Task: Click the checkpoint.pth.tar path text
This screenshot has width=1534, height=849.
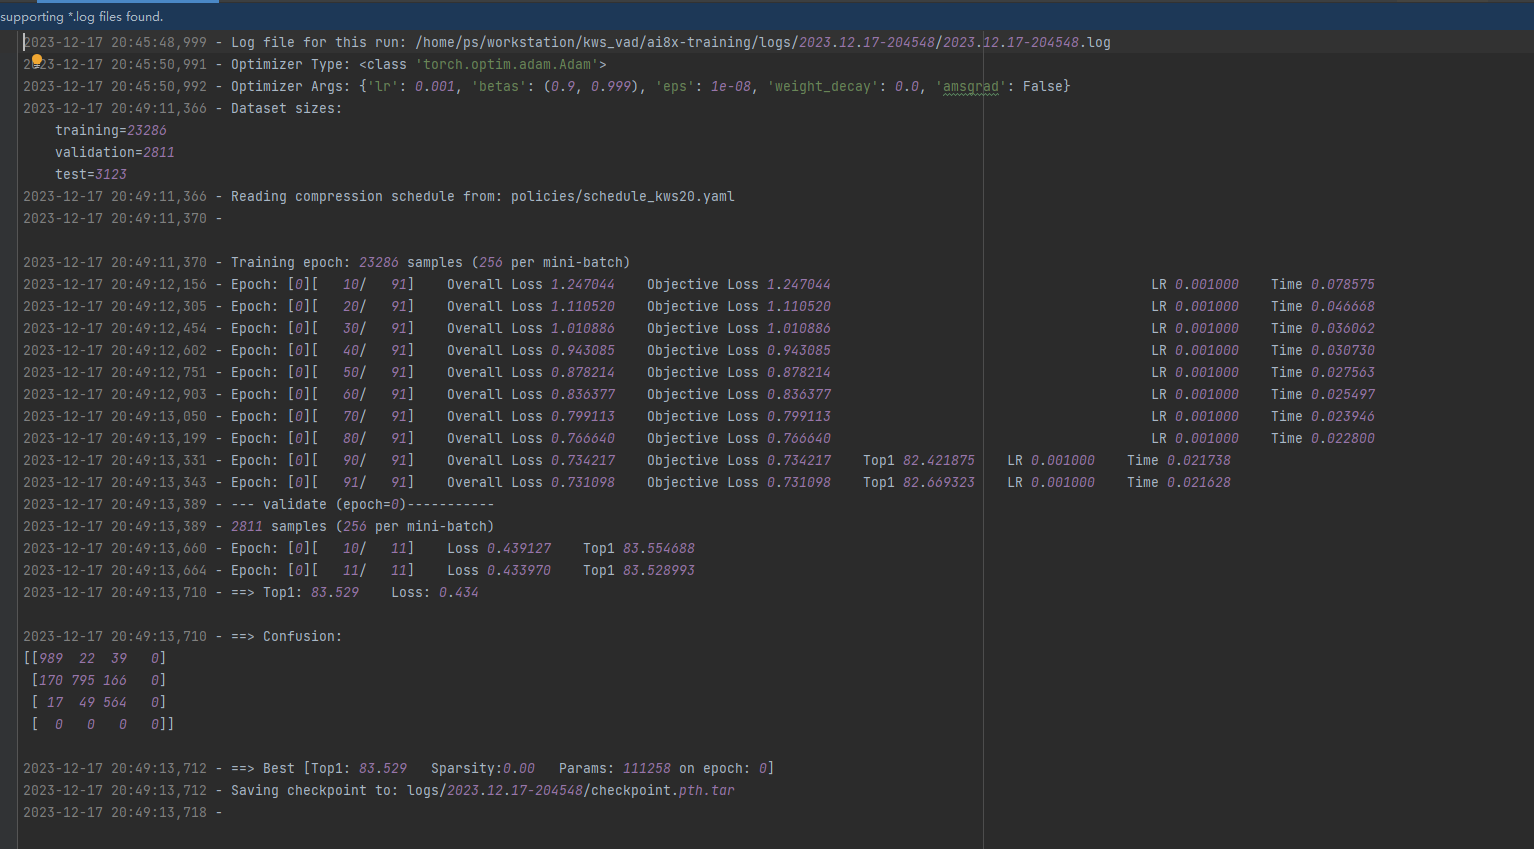Action: pos(571,790)
